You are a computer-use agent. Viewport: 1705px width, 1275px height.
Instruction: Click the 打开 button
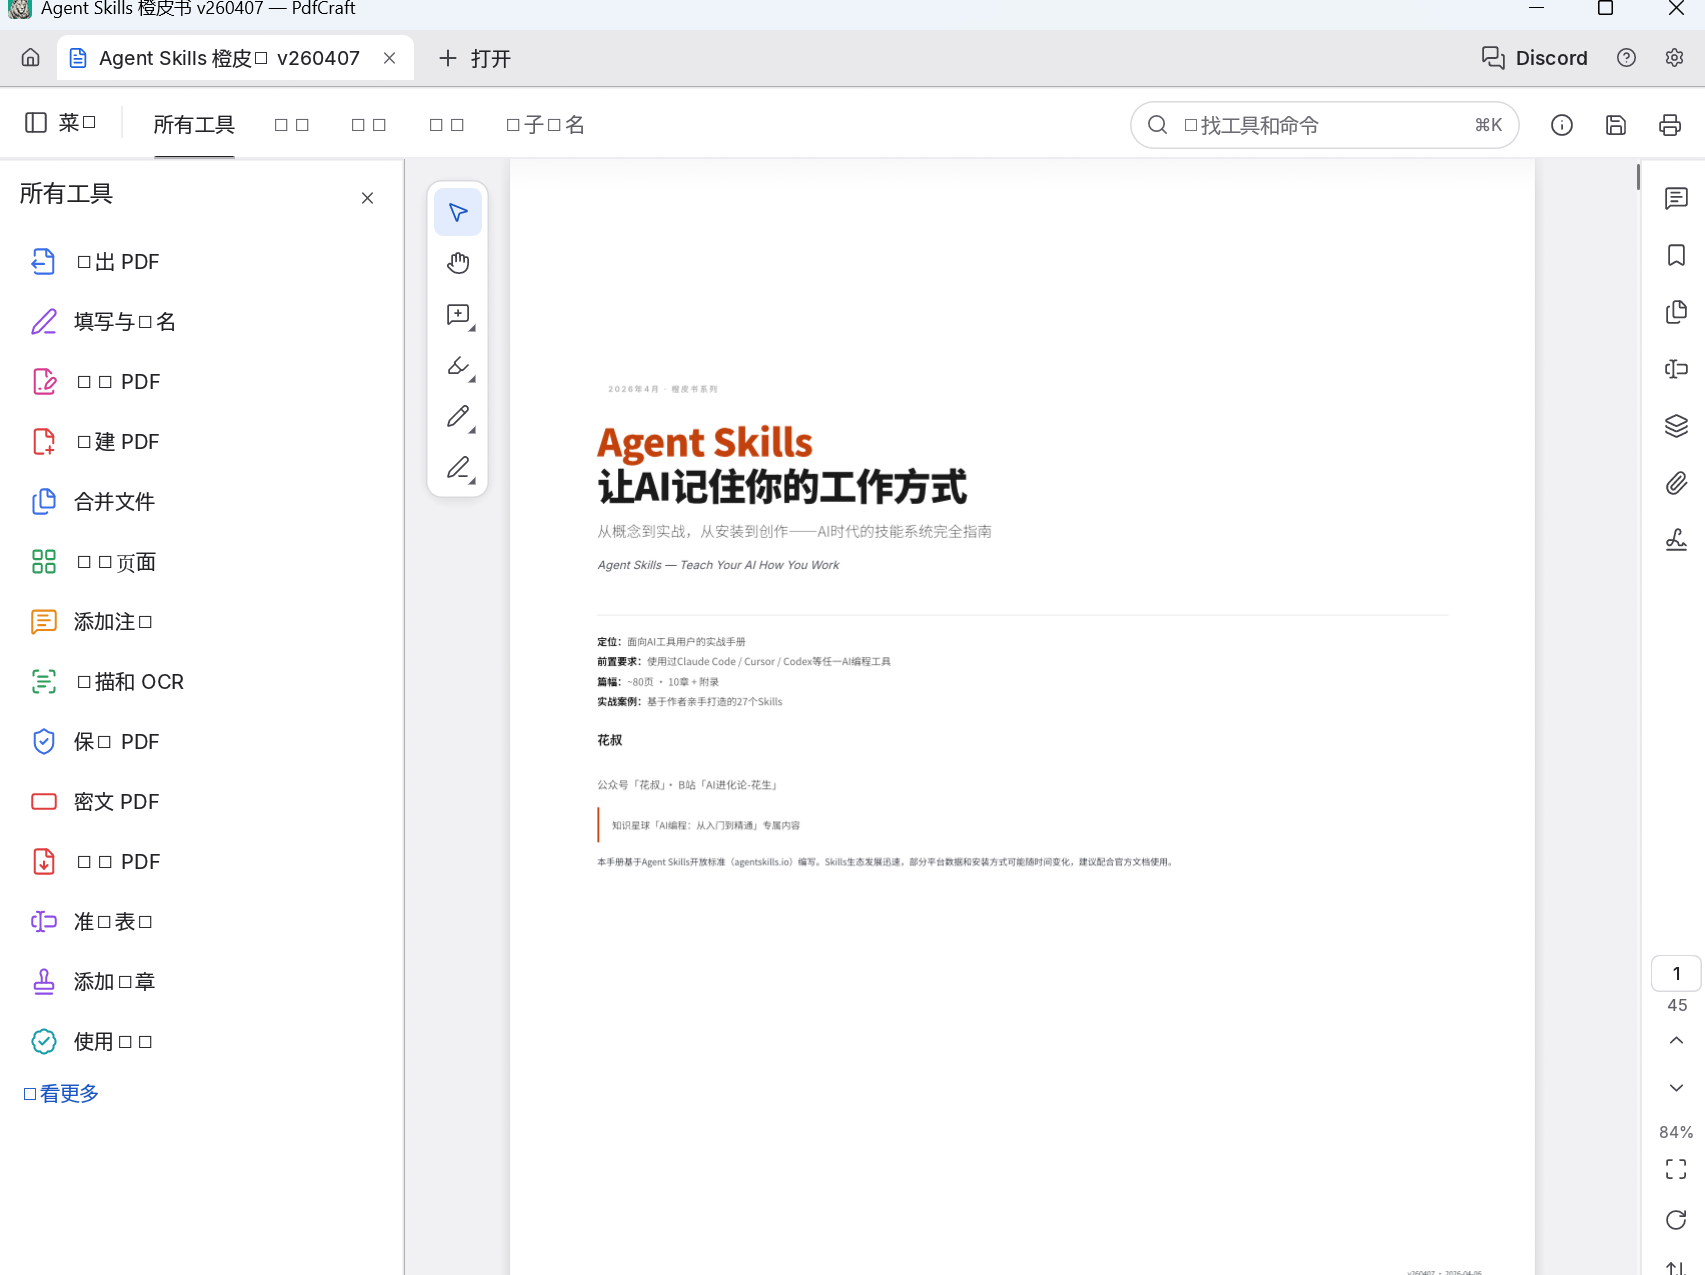click(x=475, y=58)
